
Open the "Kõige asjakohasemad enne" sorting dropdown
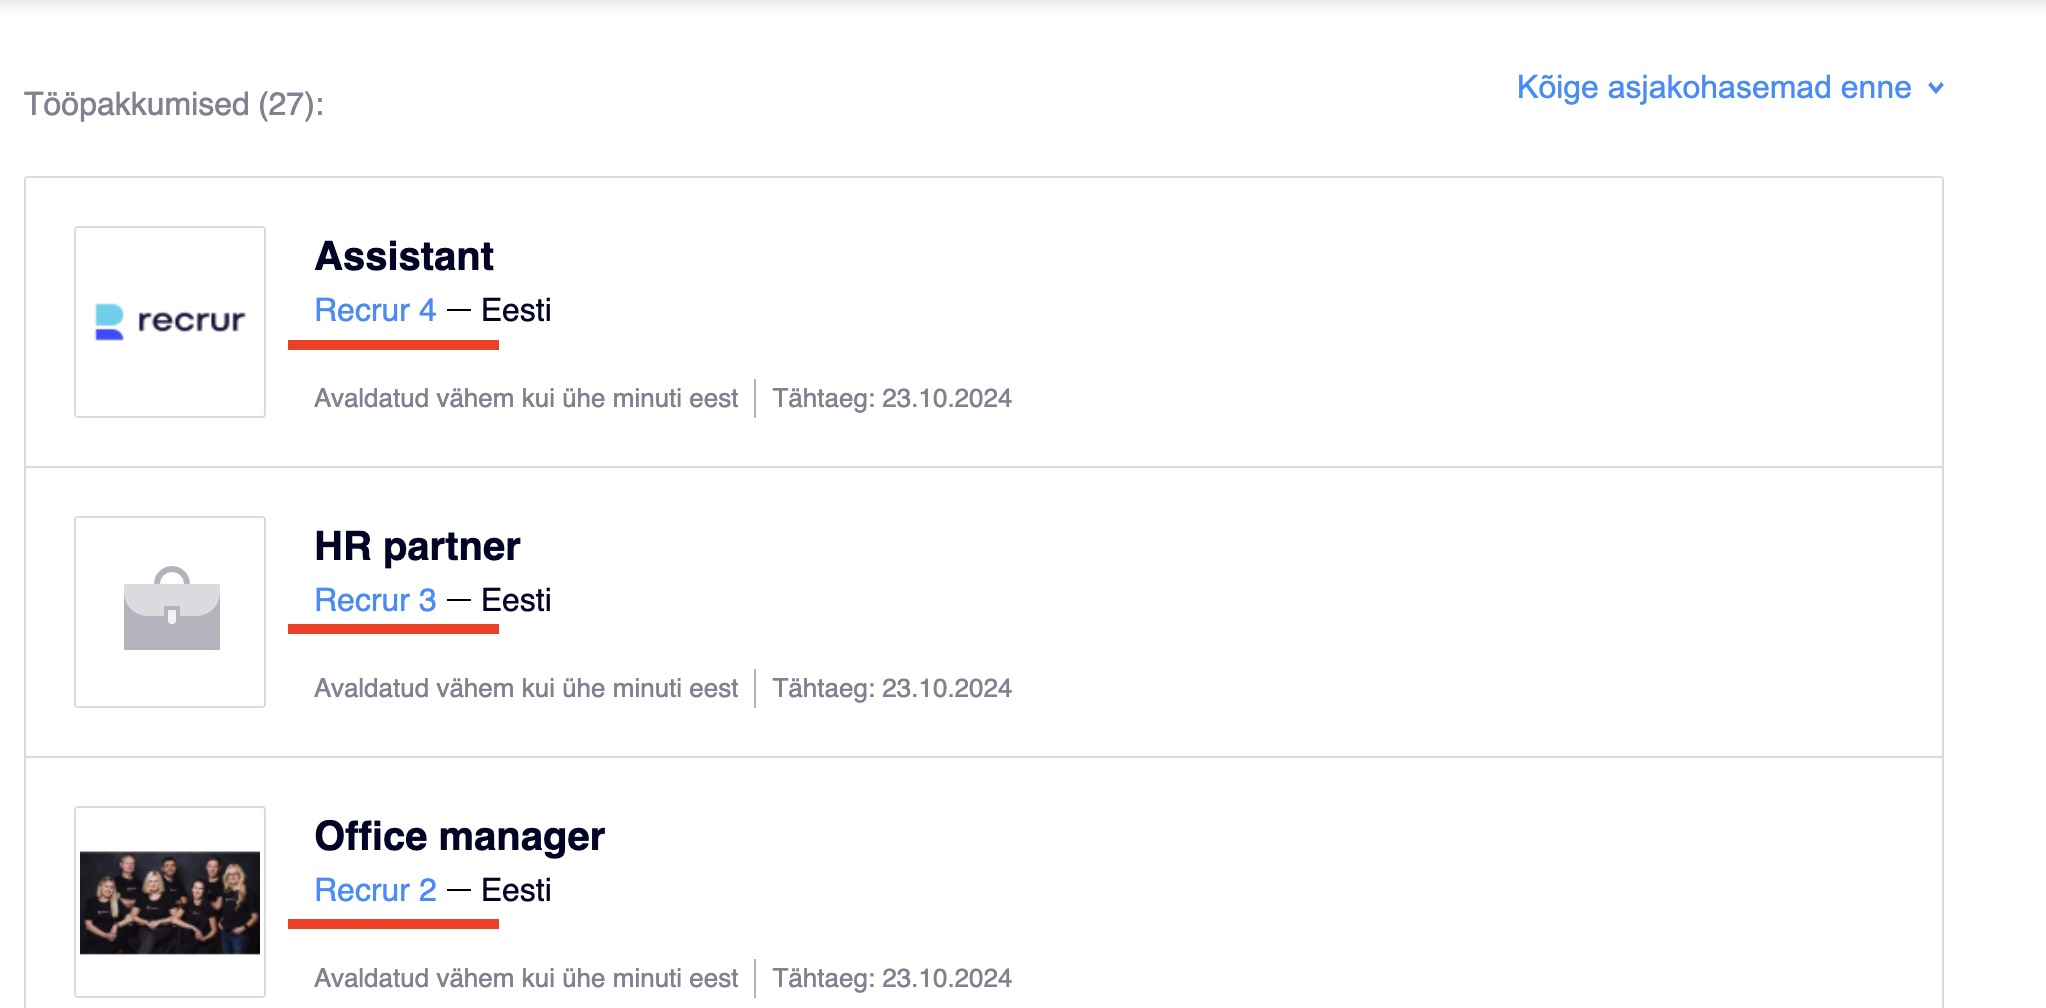coord(1713,88)
